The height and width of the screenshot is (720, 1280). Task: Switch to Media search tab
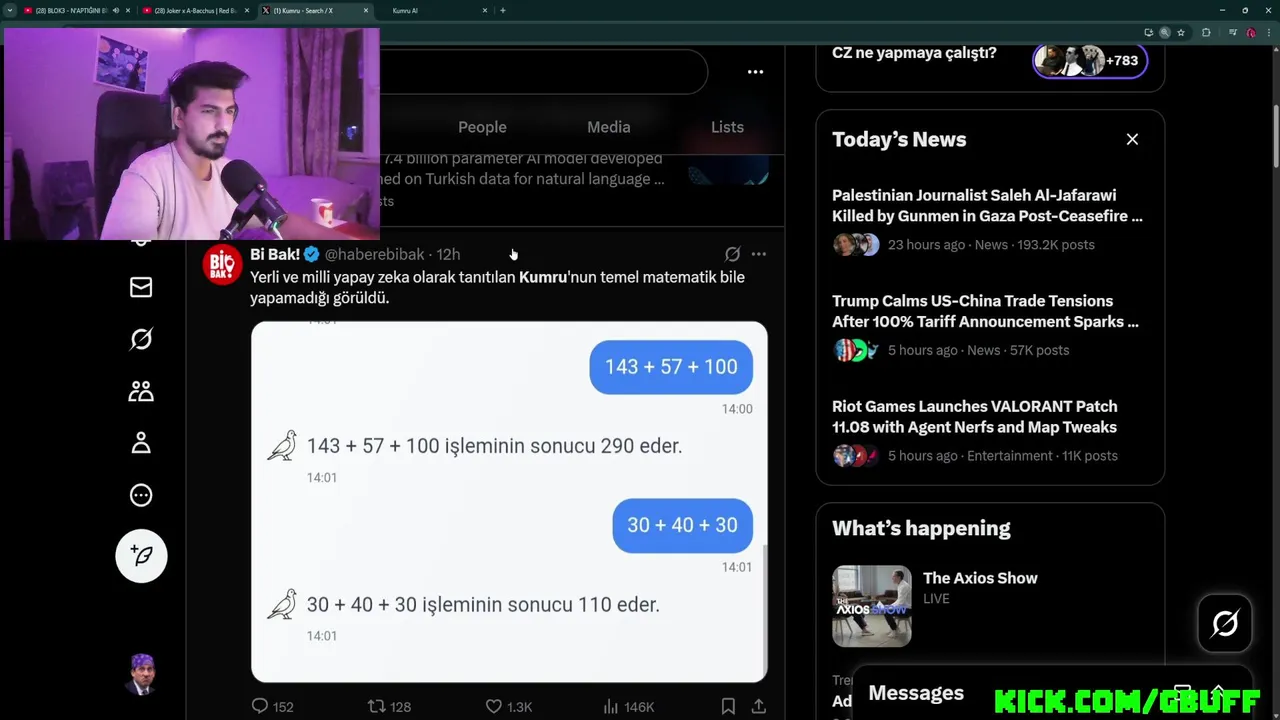(x=608, y=127)
